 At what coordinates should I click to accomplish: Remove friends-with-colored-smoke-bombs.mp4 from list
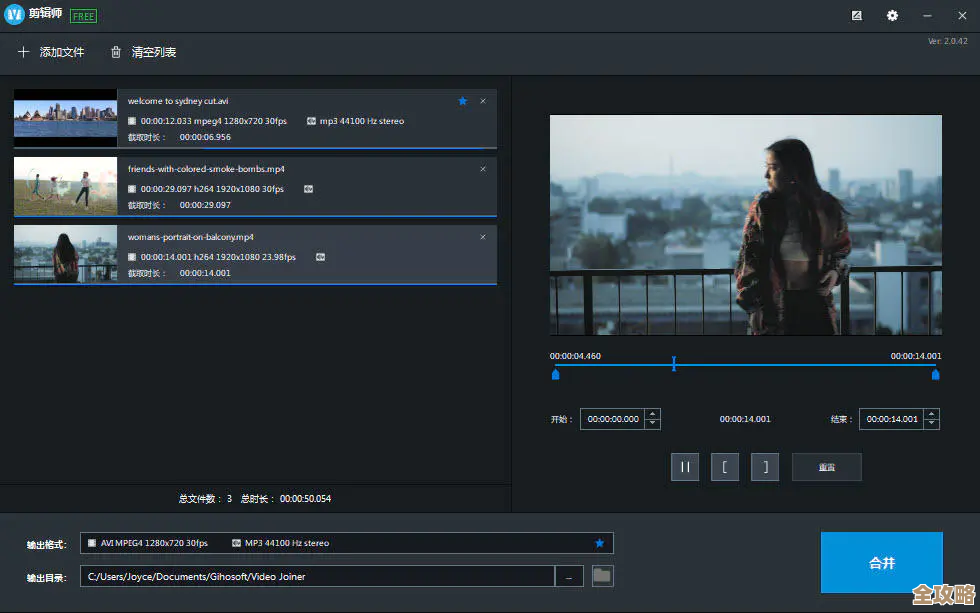click(483, 169)
